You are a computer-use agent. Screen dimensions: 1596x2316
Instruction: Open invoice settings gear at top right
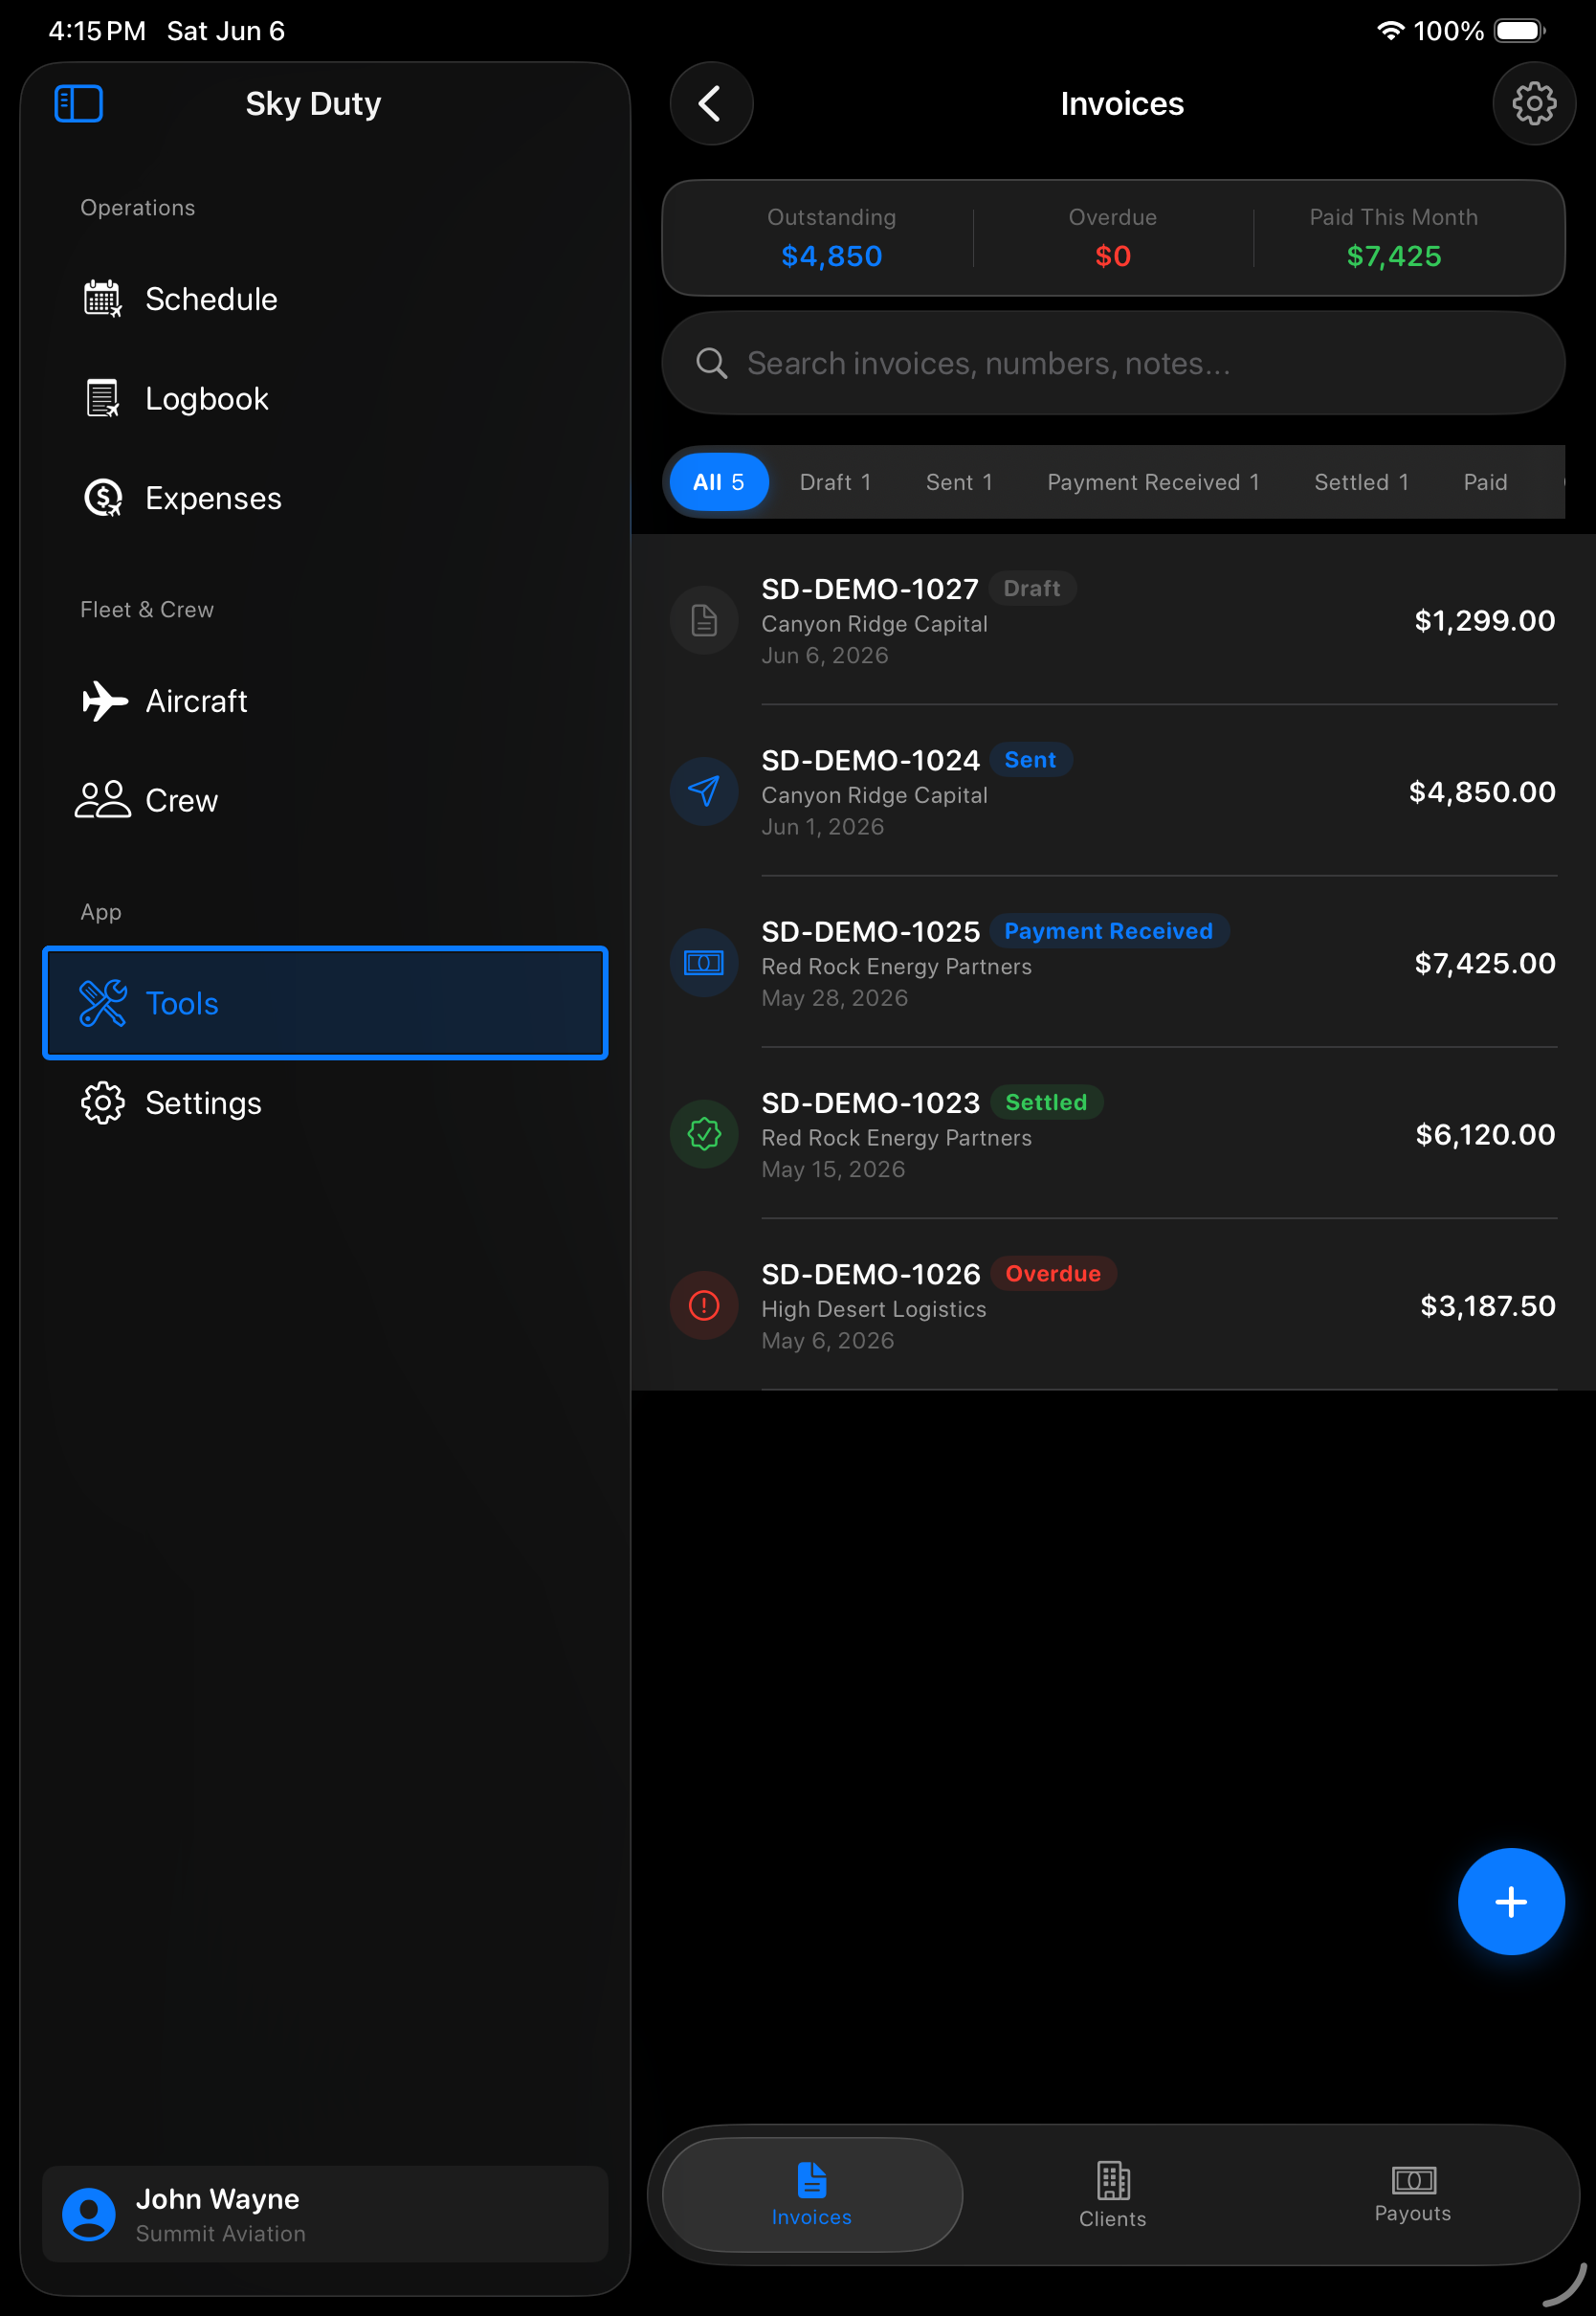(x=1533, y=103)
